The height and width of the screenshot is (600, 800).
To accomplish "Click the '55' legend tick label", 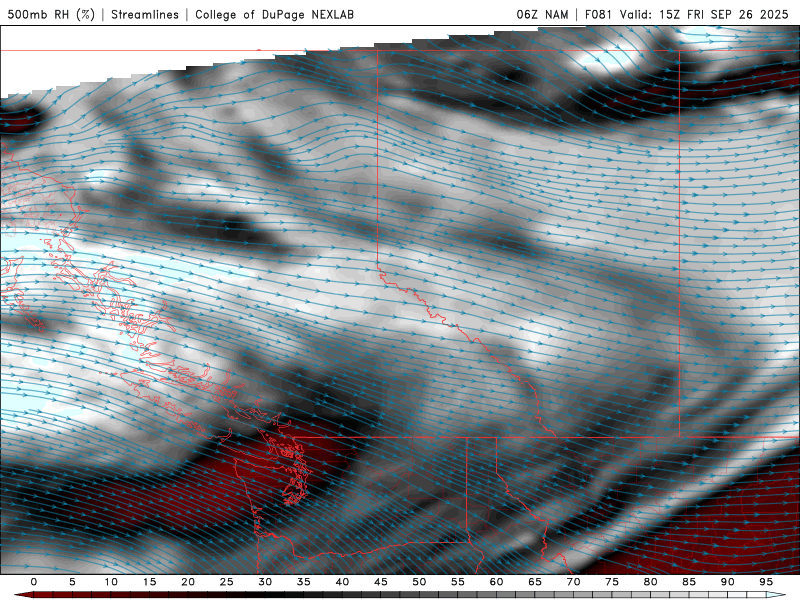I will (x=458, y=582).
